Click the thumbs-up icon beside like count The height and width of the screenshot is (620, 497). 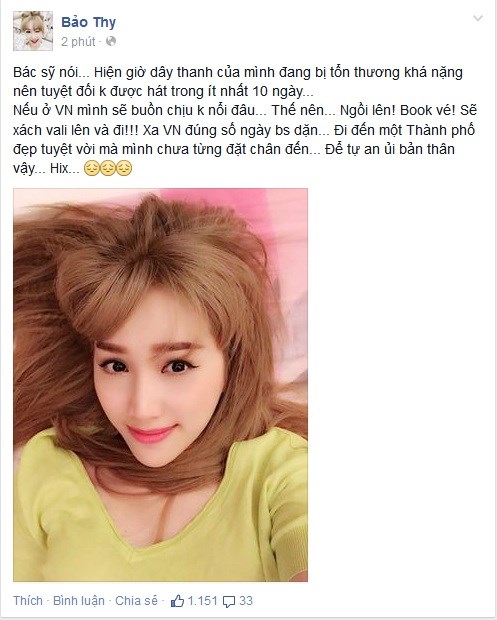pos(177,601)
